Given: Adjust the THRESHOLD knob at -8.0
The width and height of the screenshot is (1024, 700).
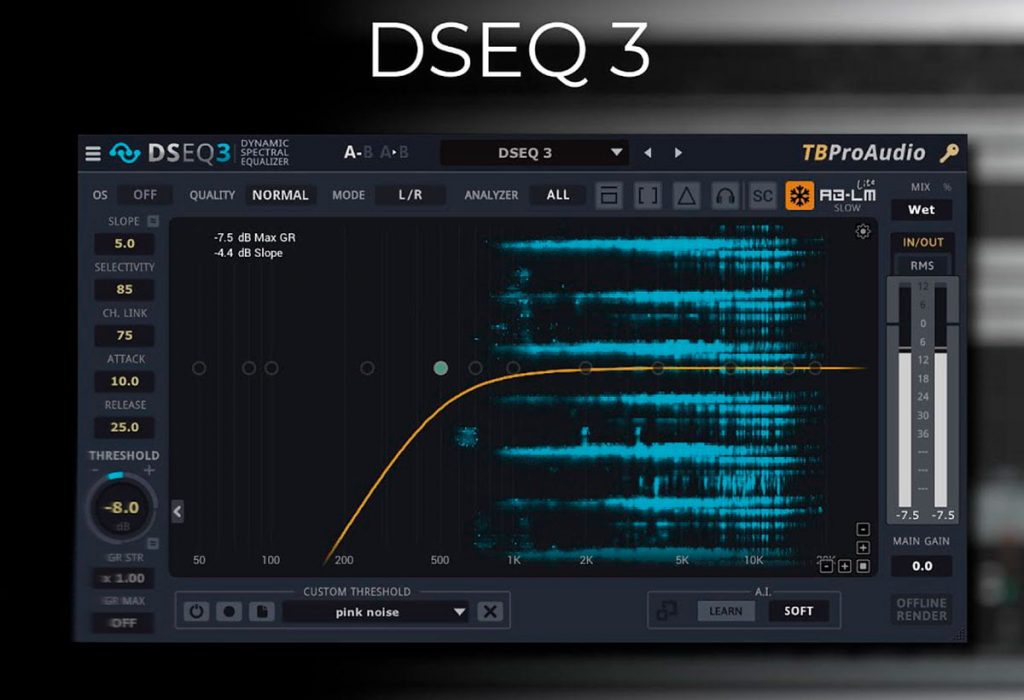Looking at the screenshot, I should 121,508.
